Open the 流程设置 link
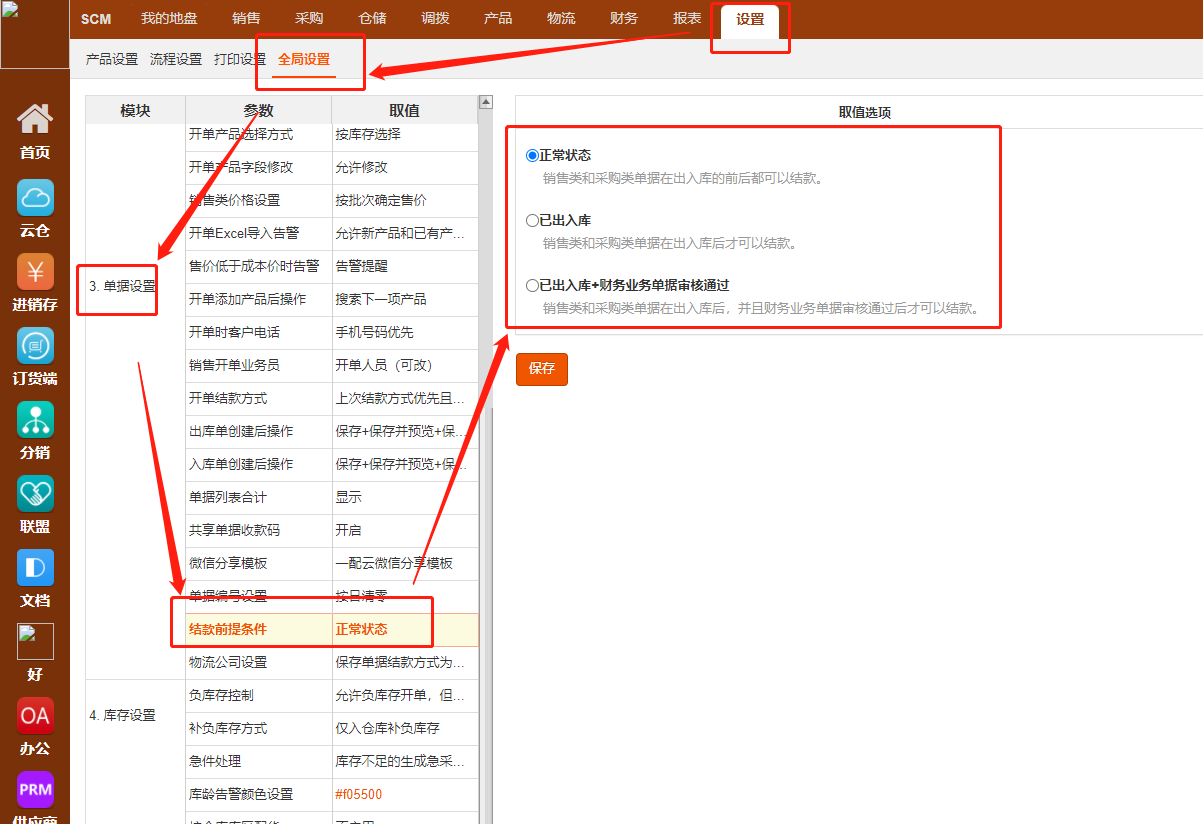Image resolution: width=1203 pixels, height=824 pixels. point(176,59)
